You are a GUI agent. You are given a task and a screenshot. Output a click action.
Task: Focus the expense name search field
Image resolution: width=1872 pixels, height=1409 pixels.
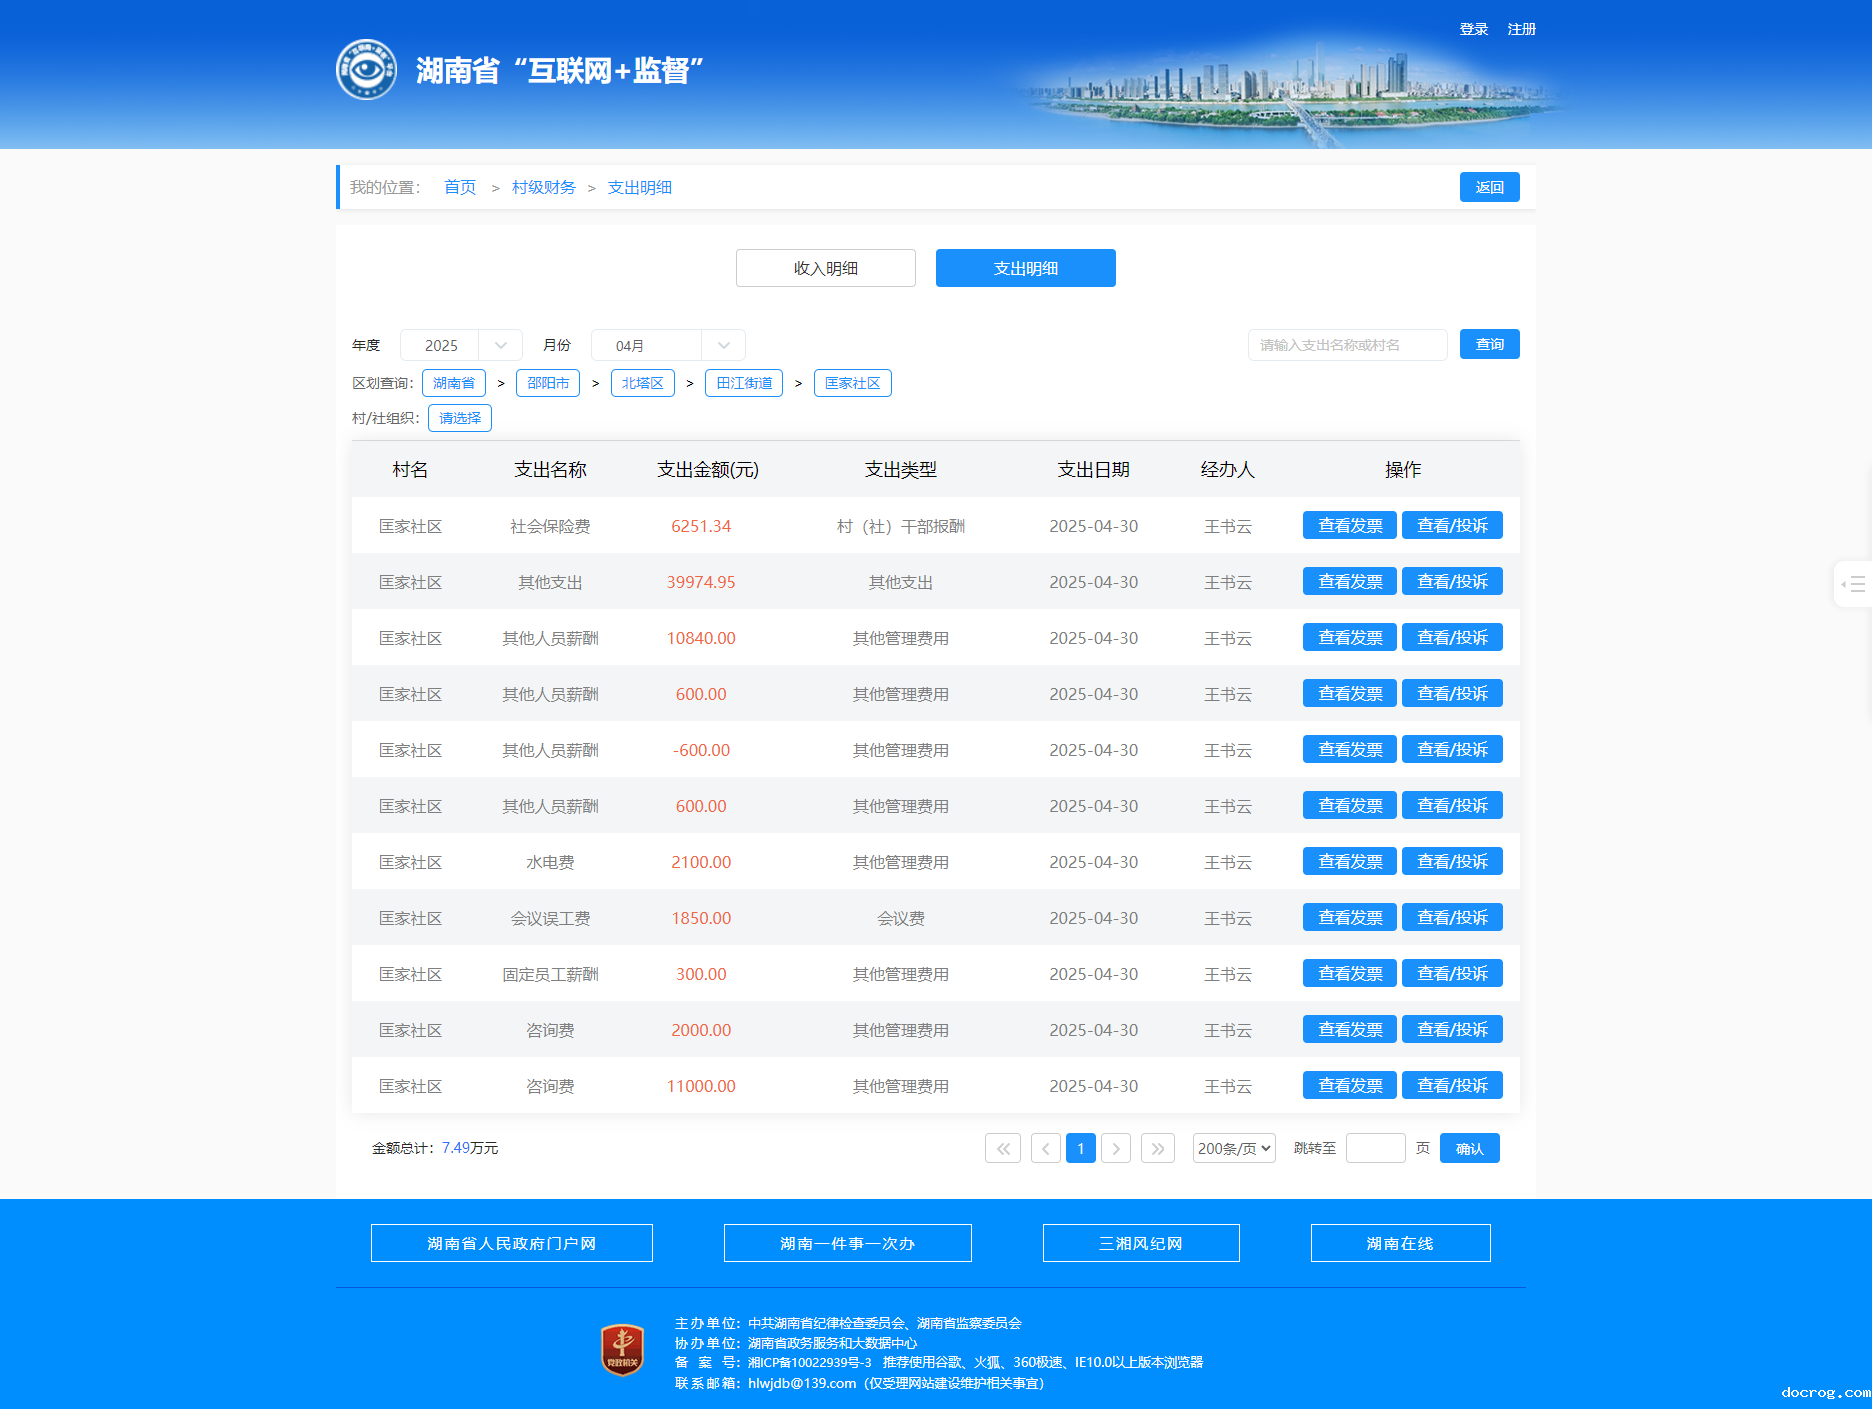(x=1346, y=345)
